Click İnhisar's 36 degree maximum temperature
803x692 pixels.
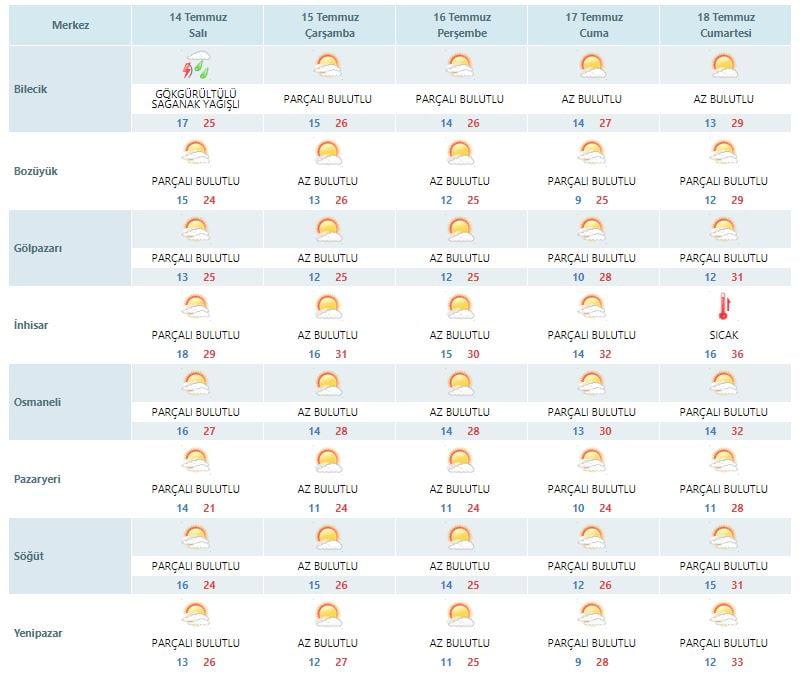click(737, 354)
